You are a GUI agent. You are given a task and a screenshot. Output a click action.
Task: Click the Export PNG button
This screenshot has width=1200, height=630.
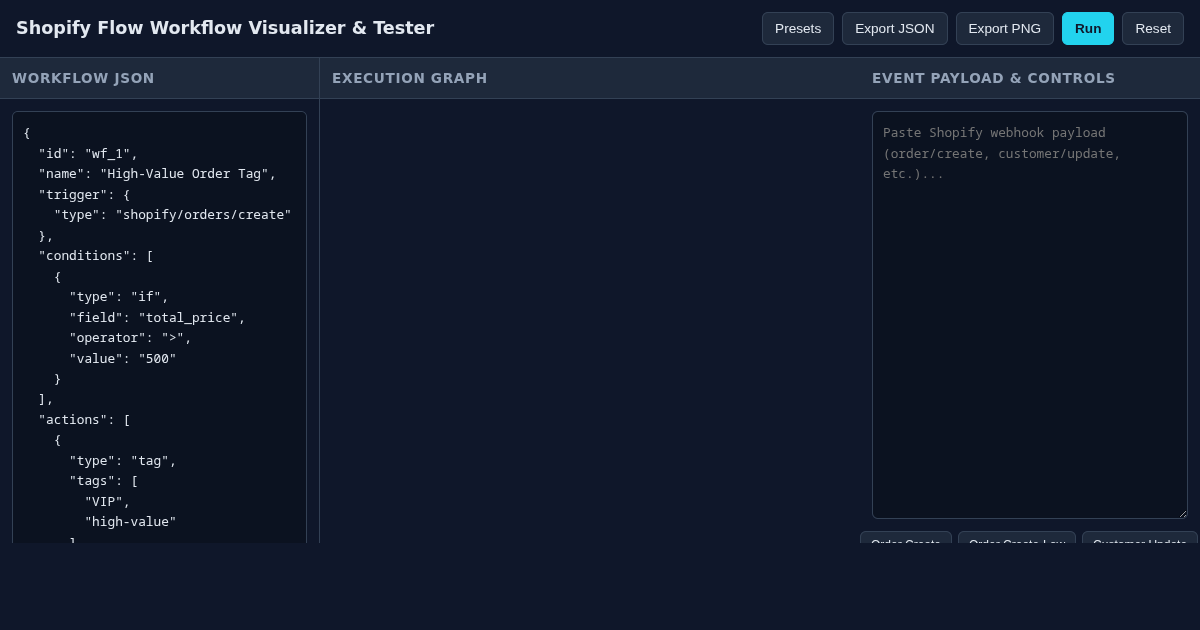(1004, 28)
